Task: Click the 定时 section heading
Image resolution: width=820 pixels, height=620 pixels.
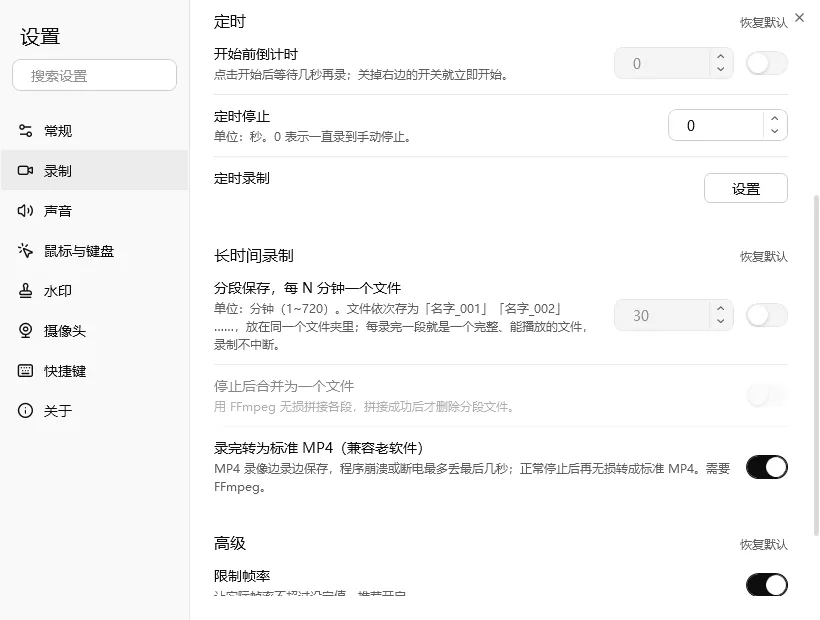Action: (x=230, y=21)
